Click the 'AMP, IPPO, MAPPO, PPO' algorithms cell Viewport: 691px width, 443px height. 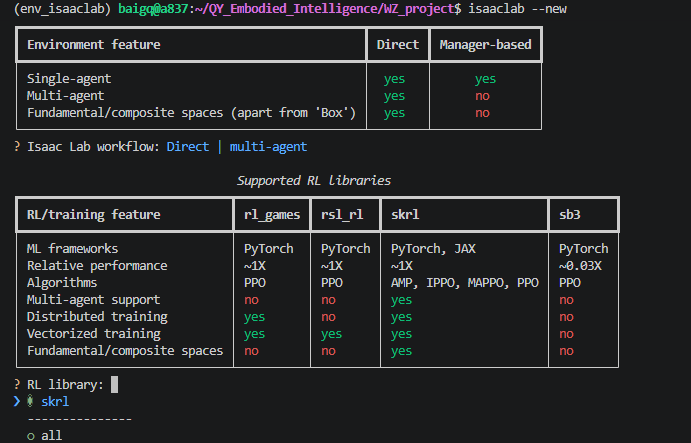[x=464, y=283]
